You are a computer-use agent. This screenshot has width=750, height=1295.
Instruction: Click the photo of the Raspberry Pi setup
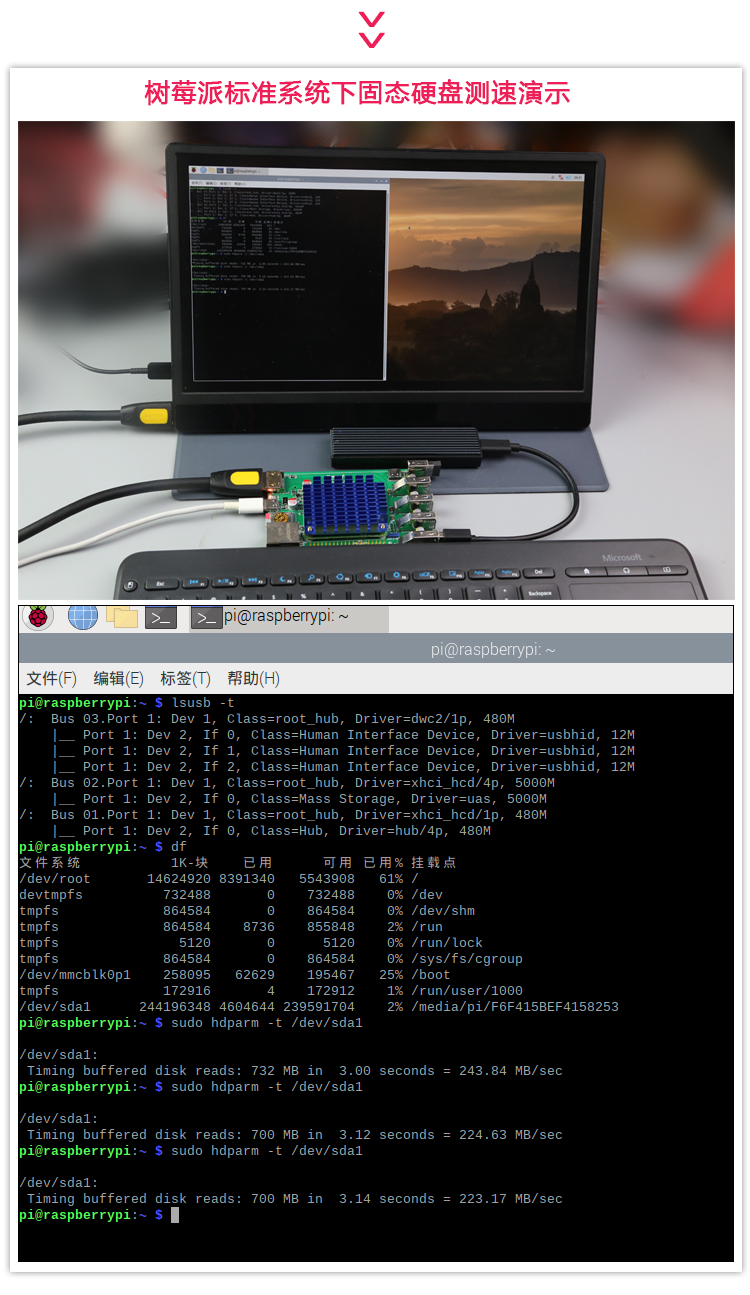click(x=376, y=360)
